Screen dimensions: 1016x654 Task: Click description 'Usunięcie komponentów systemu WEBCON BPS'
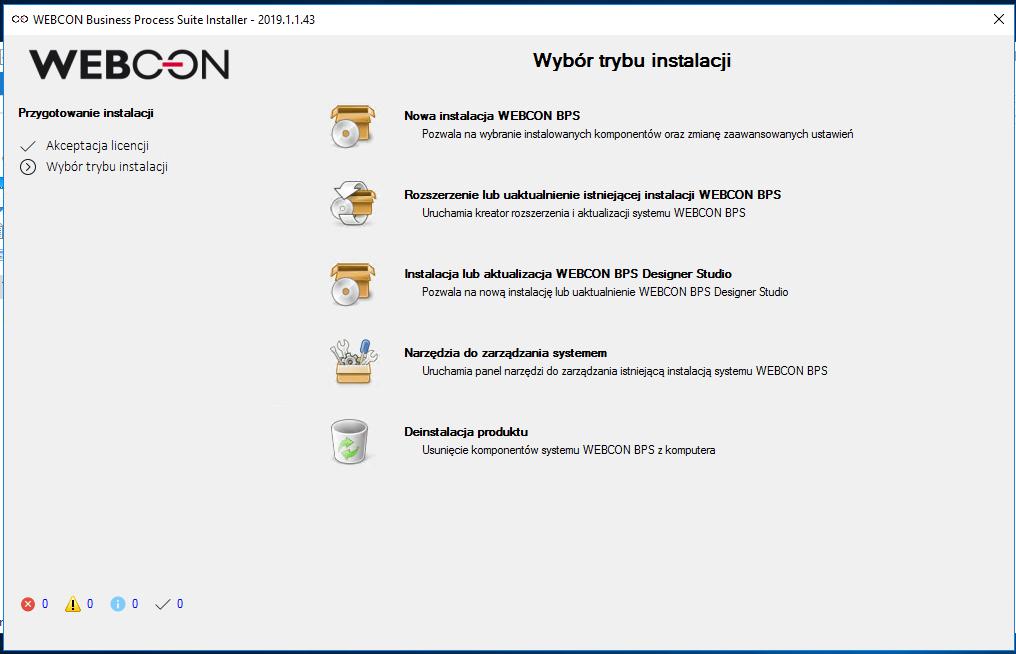click(568, 450)
